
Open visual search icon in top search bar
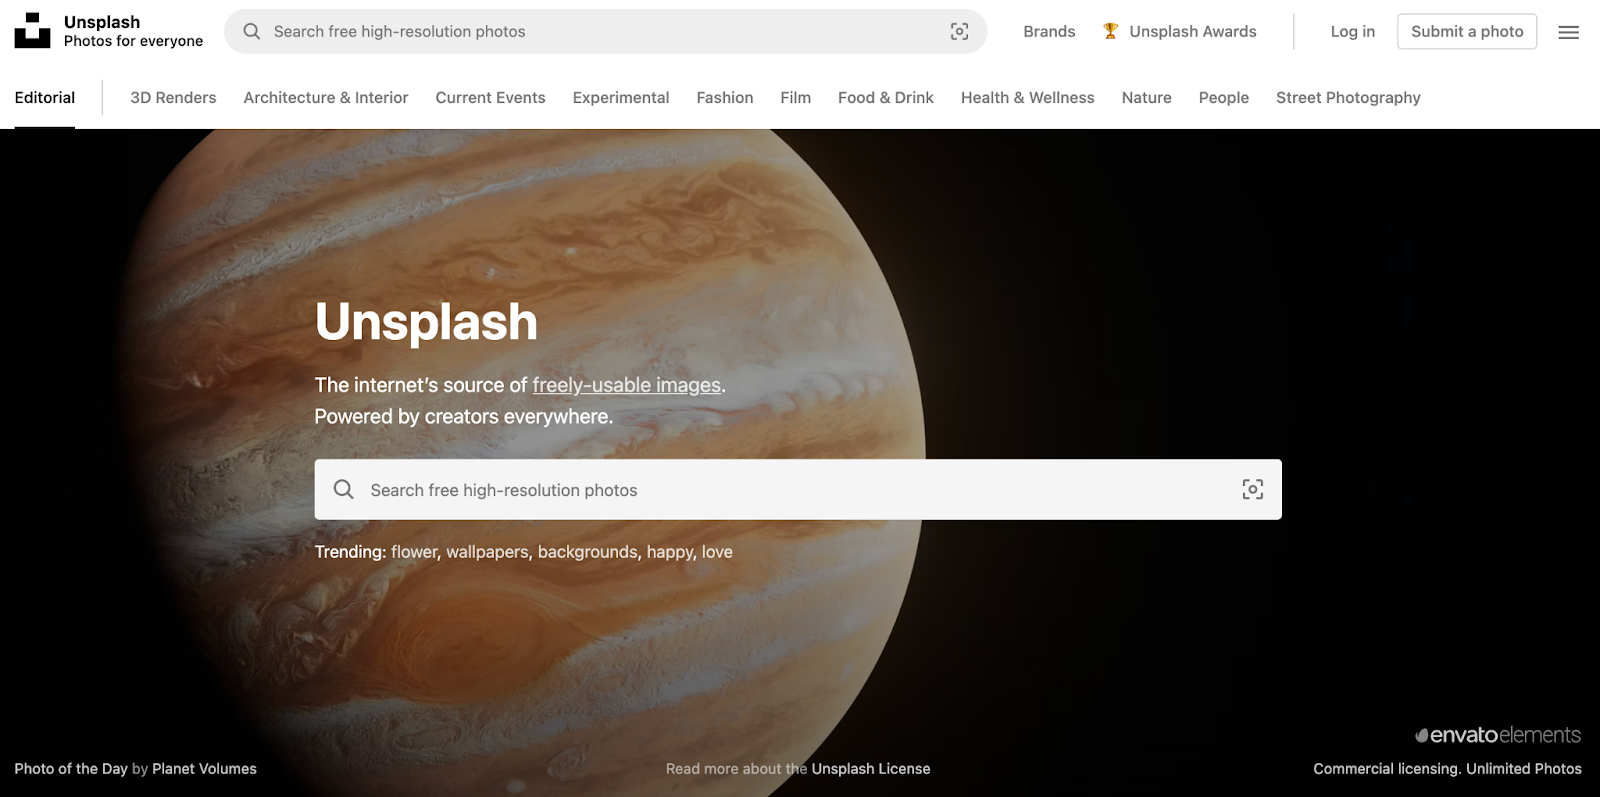959,32
